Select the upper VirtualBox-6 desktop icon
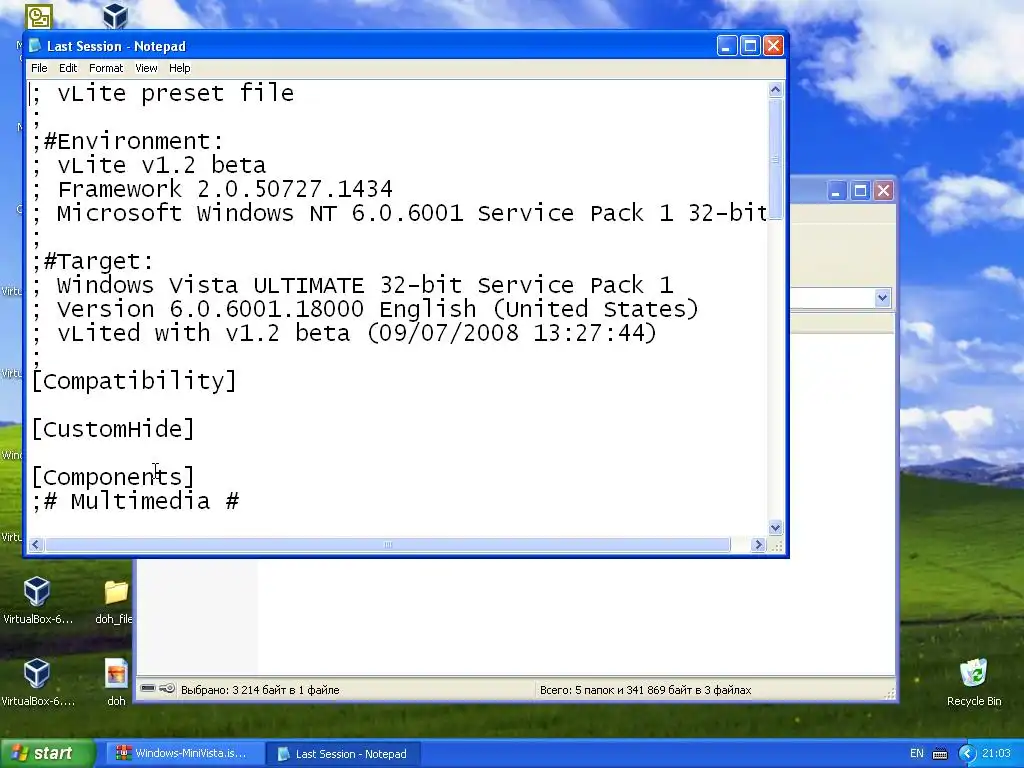The width and height of the screenshot is (1024, 768). [37, 601]
